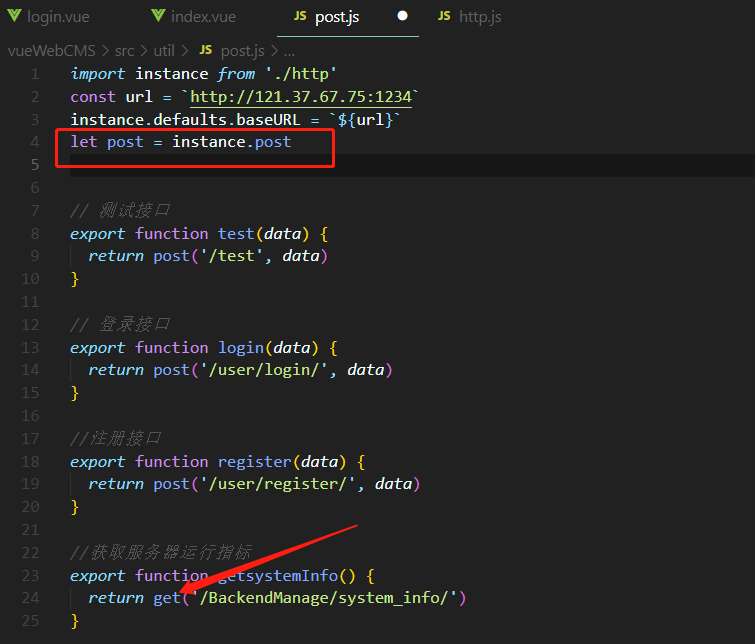Click the closing brace on line 25

pyautogui.click(x=75, y=621)
